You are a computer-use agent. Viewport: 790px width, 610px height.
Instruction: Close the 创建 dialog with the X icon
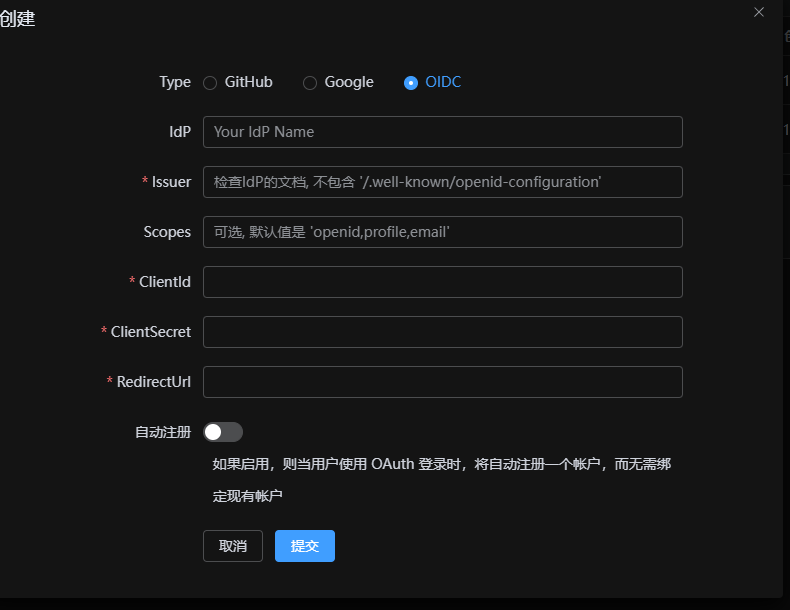pyautogui.click(x=759, y=12)
